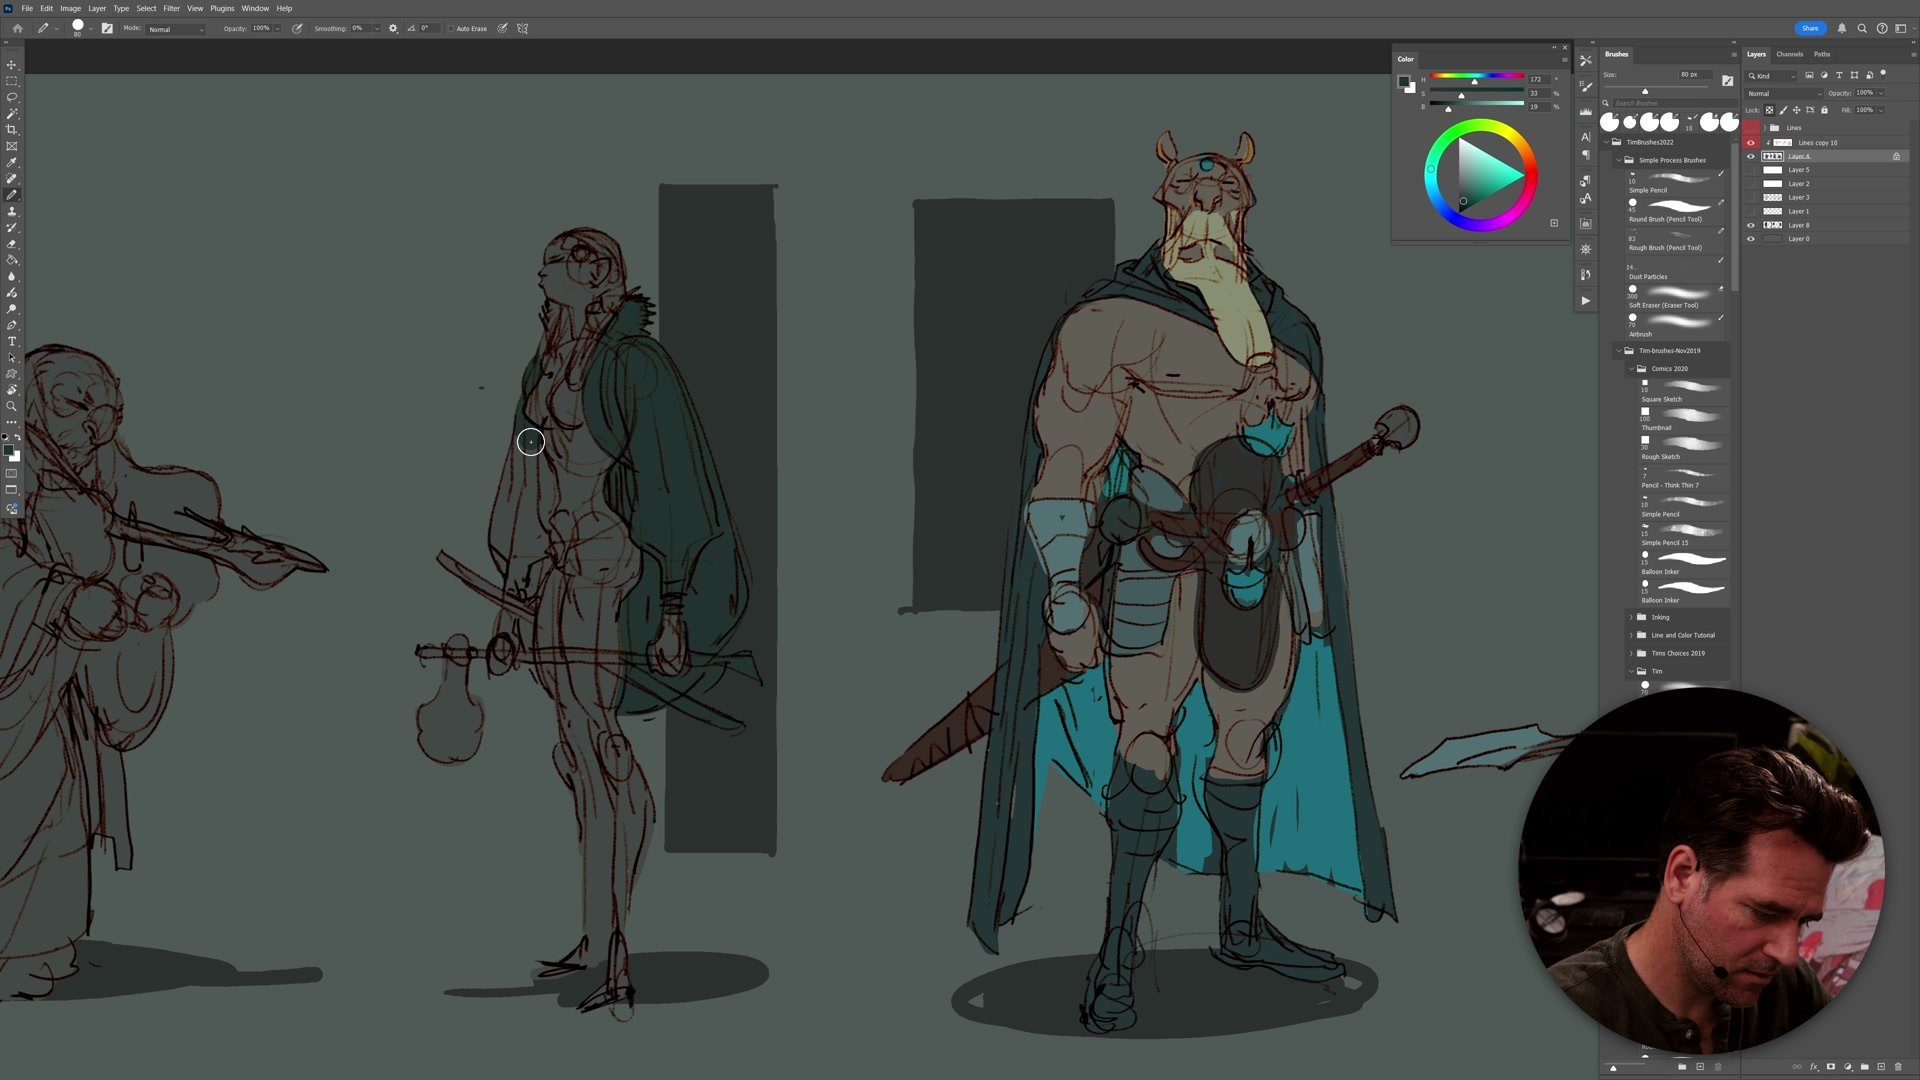
Task: Expand the Lines layer group
Action: click(x=1765, y=128)
